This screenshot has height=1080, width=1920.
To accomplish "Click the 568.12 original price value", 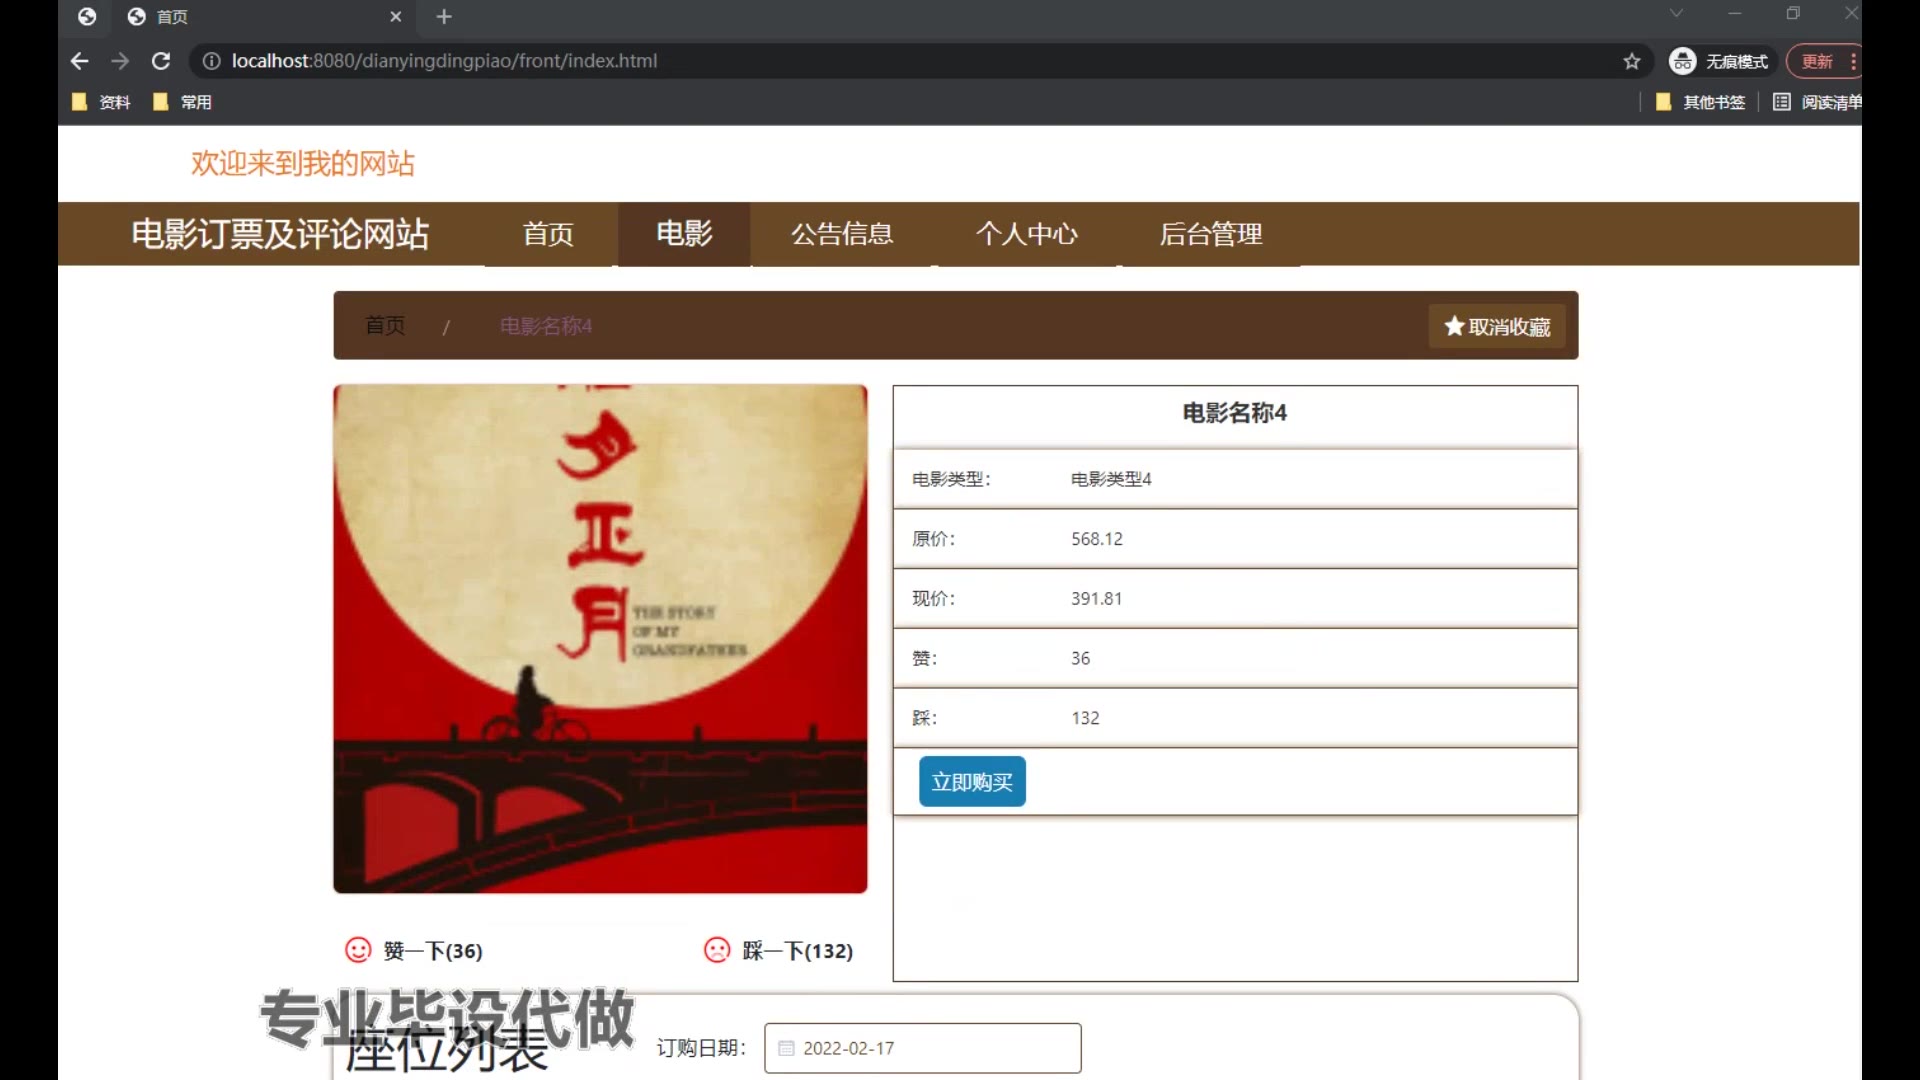I will click(x=1097, y=539).
